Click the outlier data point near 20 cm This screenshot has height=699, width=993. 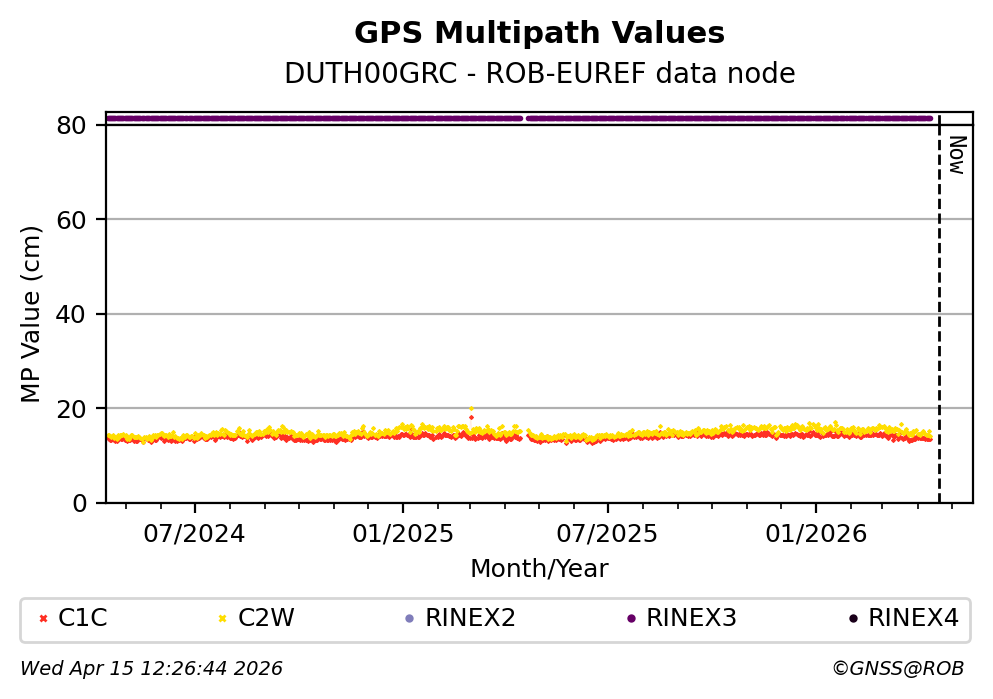471,411
